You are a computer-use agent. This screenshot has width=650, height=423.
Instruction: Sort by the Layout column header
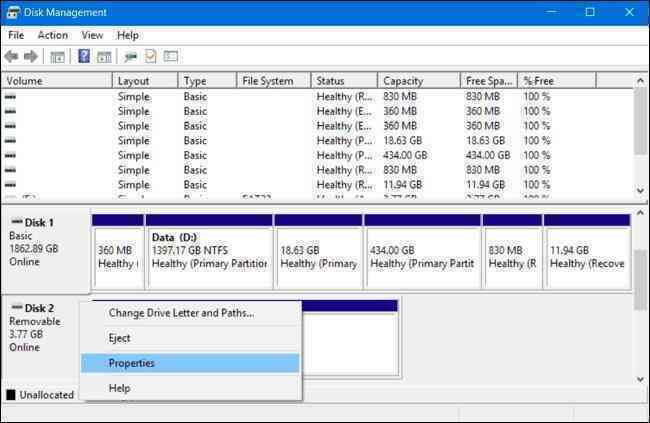pos(145,81)
